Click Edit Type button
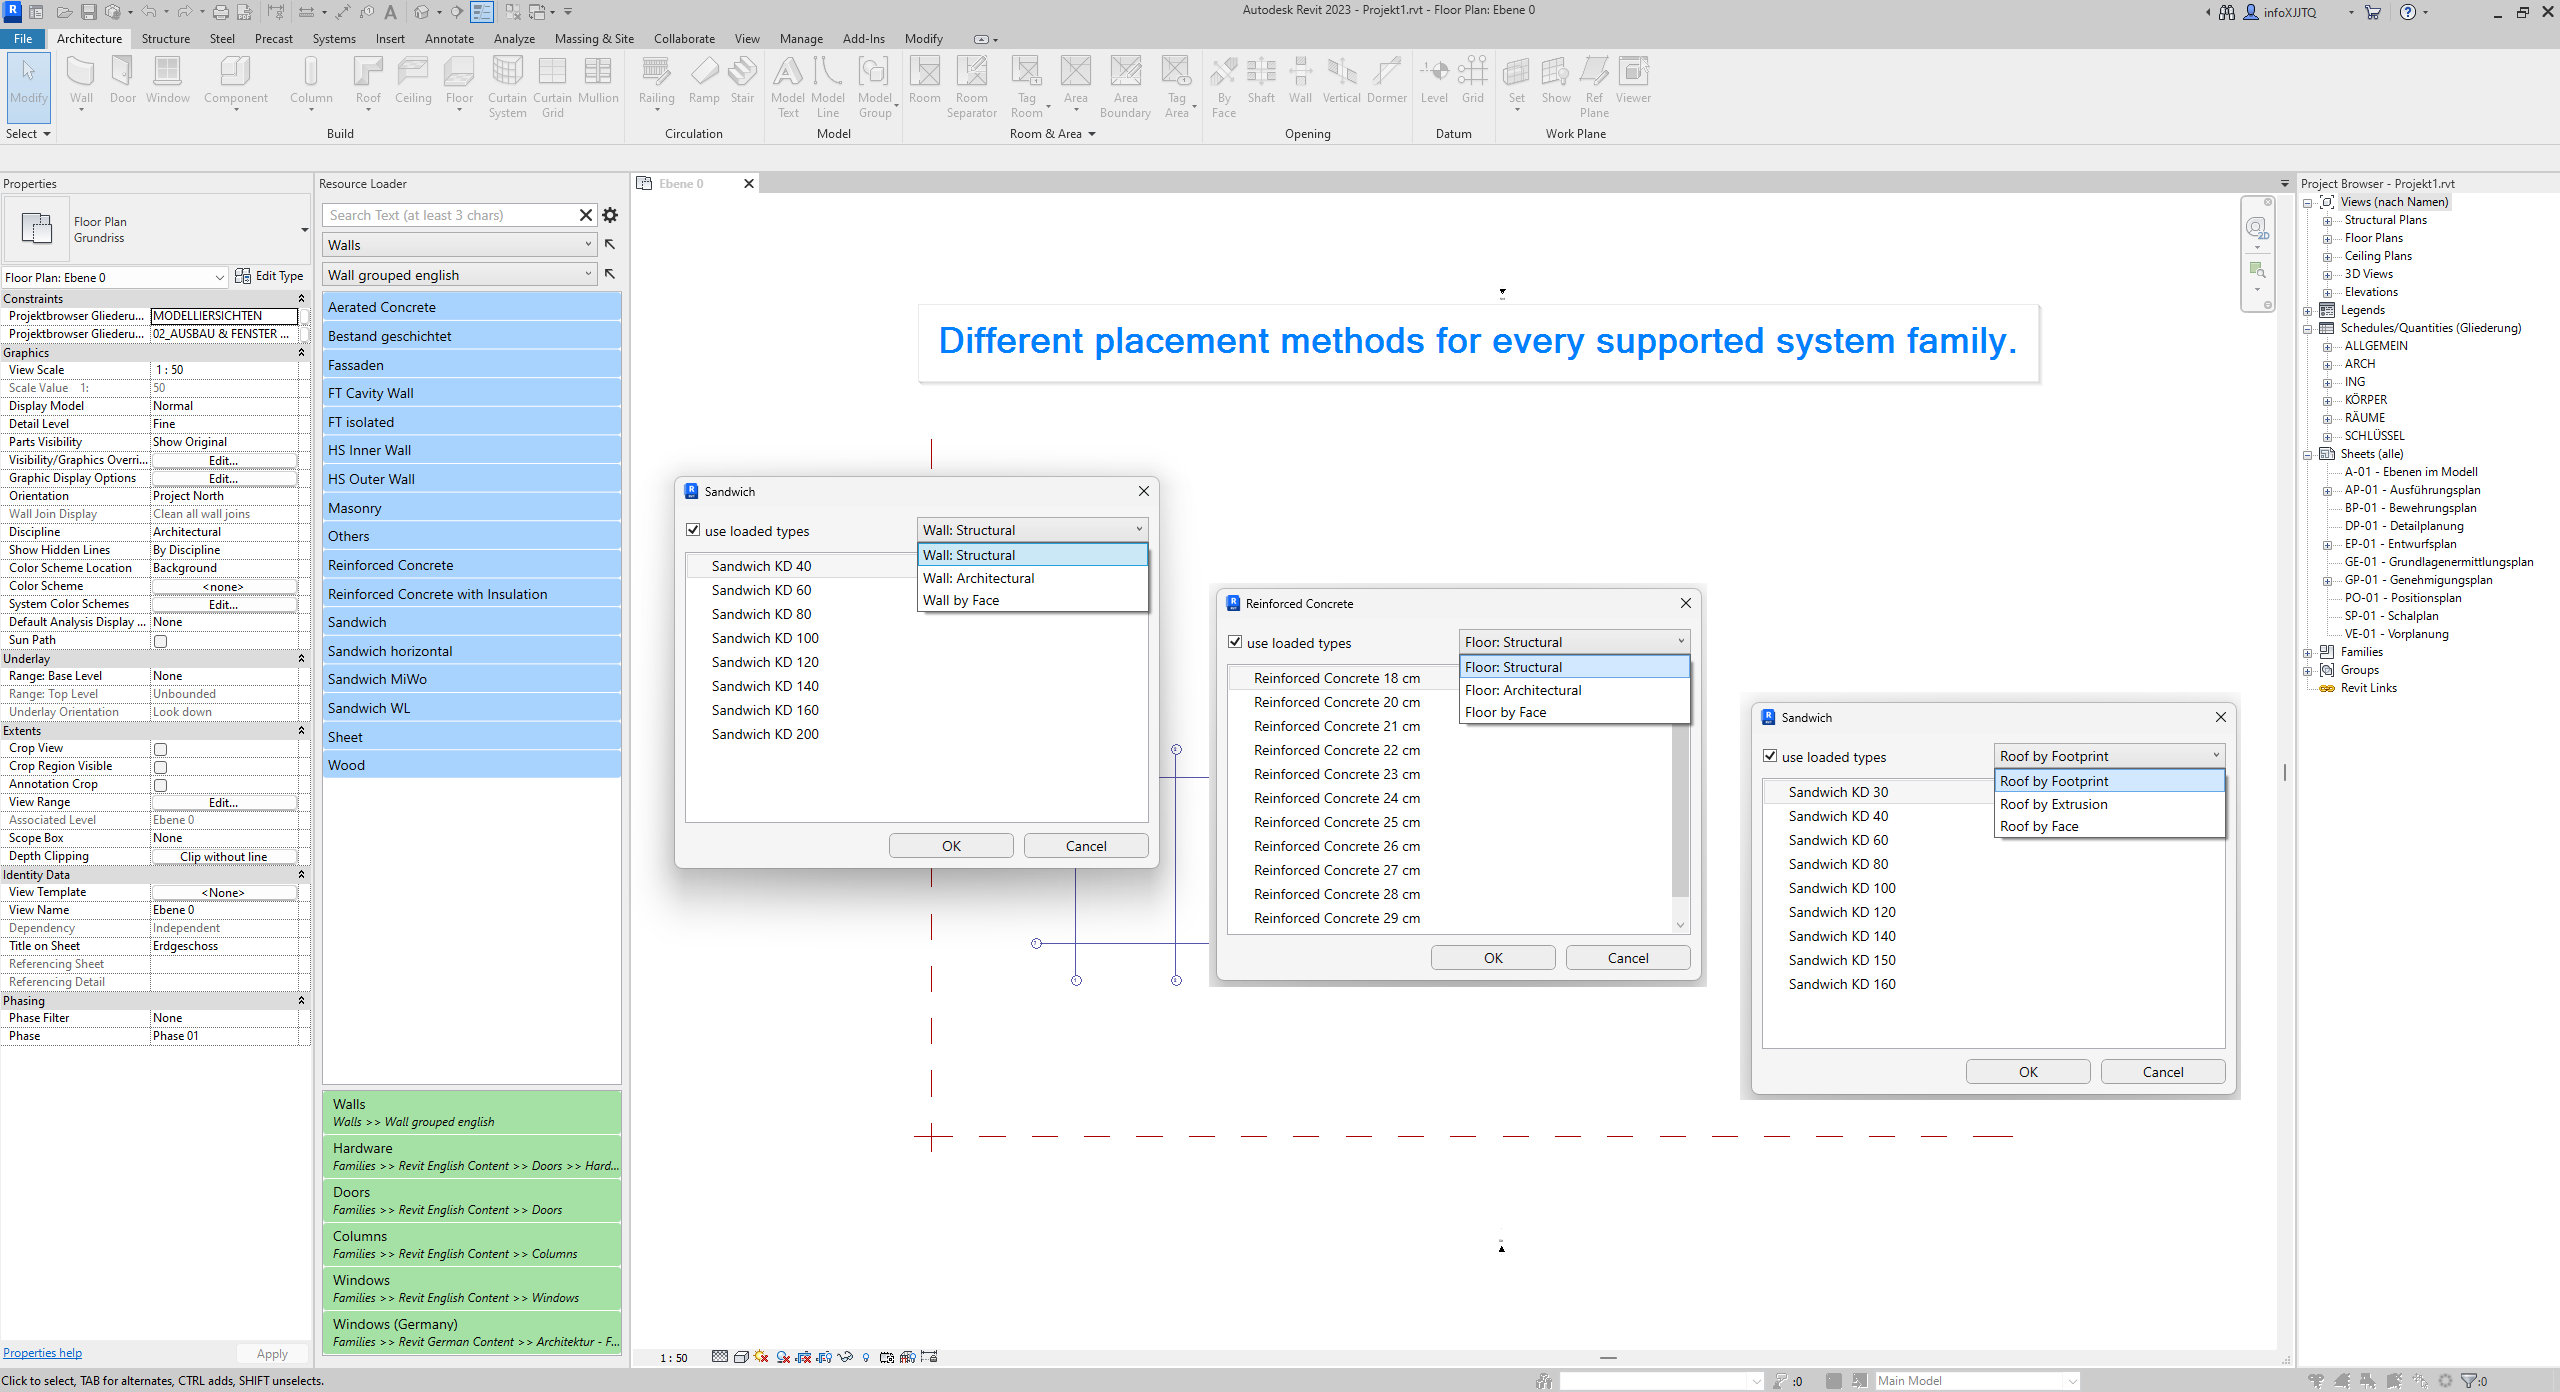Viewport: 2560px width, 1392px height. (269, 277)
